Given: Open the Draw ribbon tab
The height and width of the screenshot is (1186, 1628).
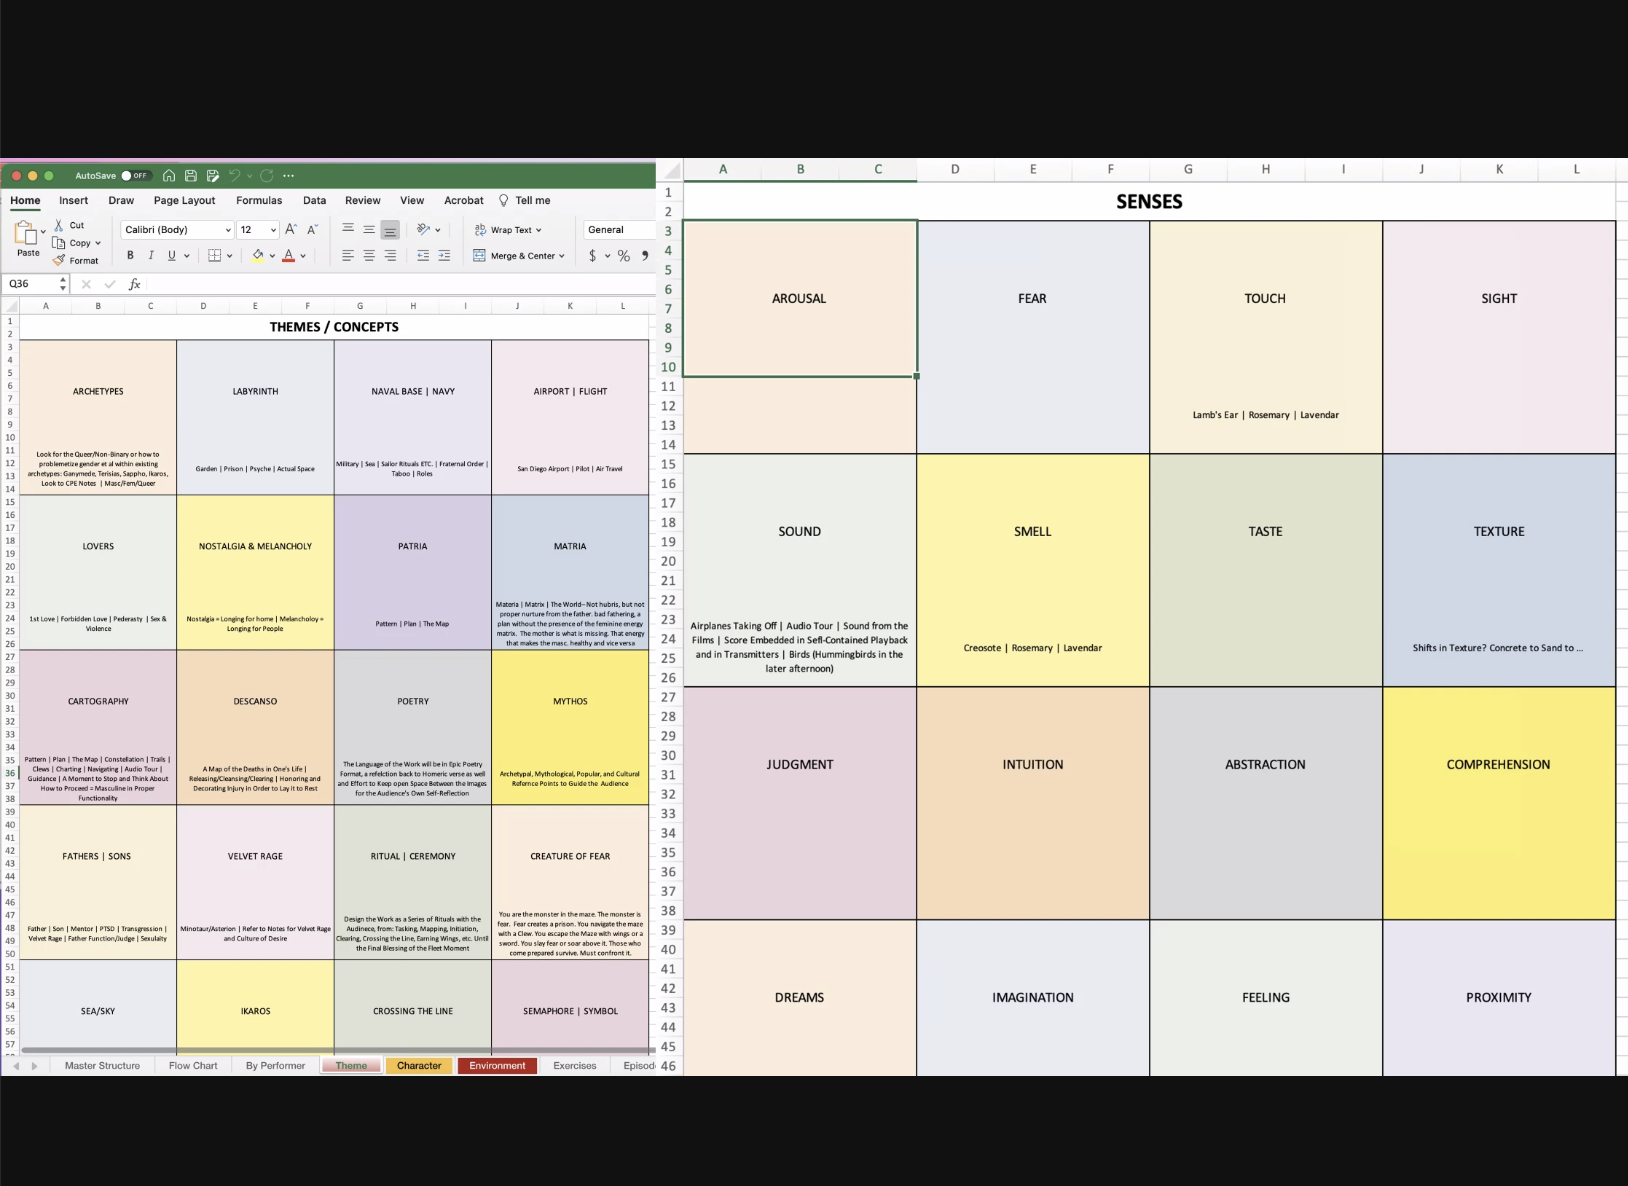Looking at the screenshot, I should (x=121, y=200).
